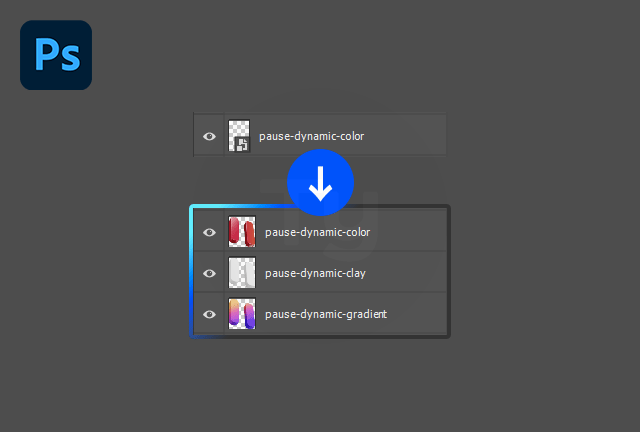Select the pause-dynamic-gradient layer name
Screen dimensions: 640x432
[326, 314]
